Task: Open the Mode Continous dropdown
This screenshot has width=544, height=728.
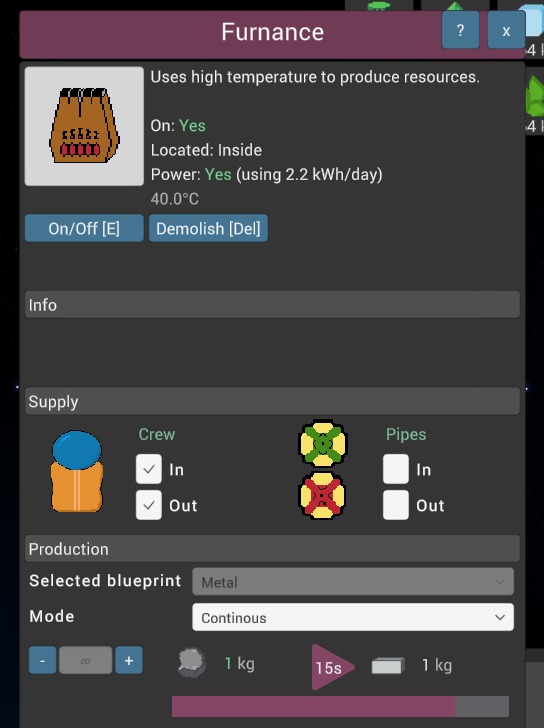Action: 353,617
